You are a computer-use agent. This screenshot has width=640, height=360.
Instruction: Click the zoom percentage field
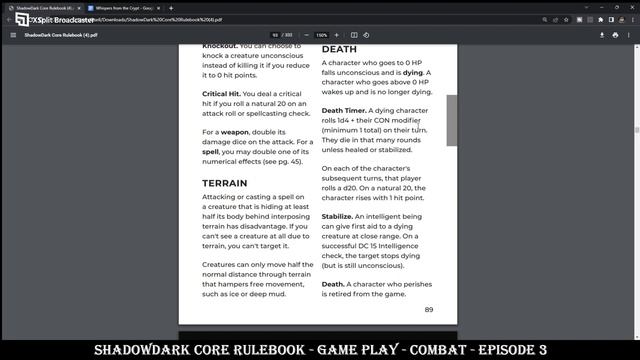pos(322,35)
